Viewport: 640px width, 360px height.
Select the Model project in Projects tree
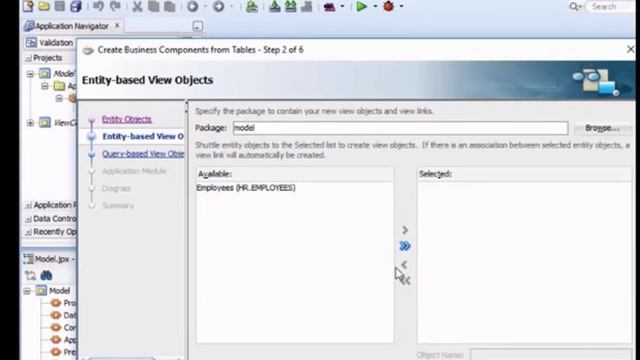64,74
